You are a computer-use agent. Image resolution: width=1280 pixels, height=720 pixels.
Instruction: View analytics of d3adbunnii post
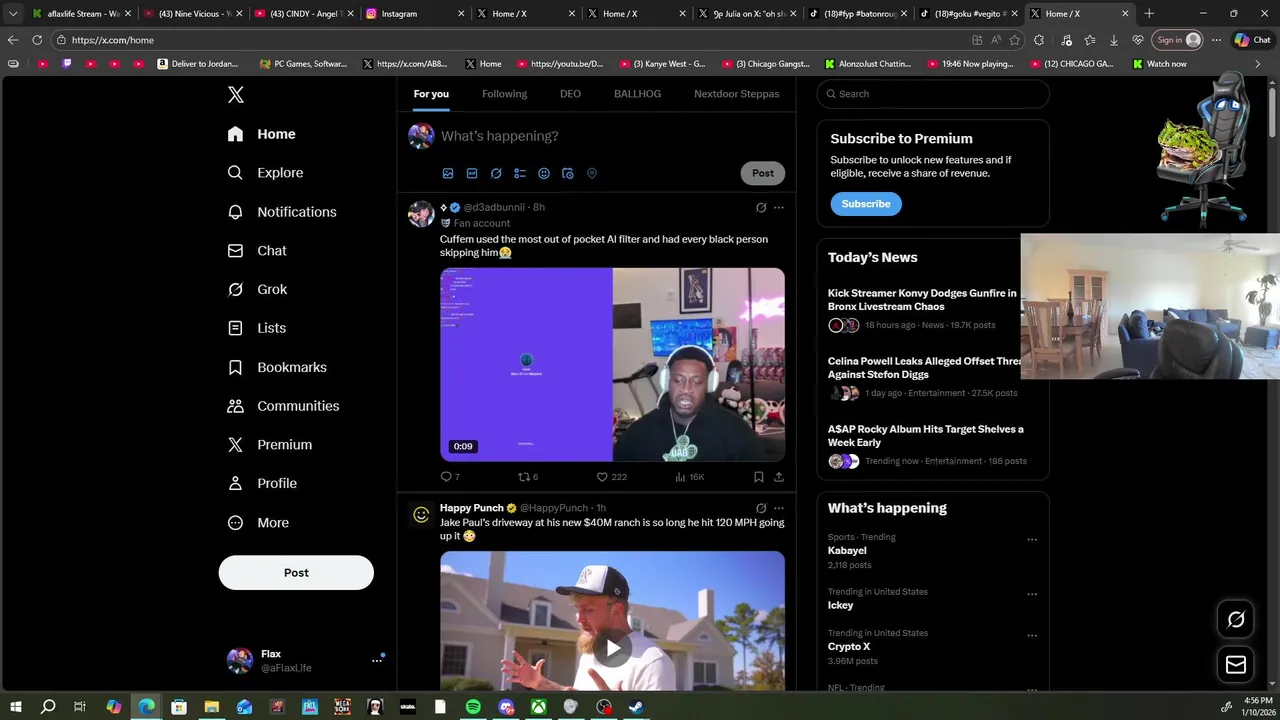[x=690, y=477]
